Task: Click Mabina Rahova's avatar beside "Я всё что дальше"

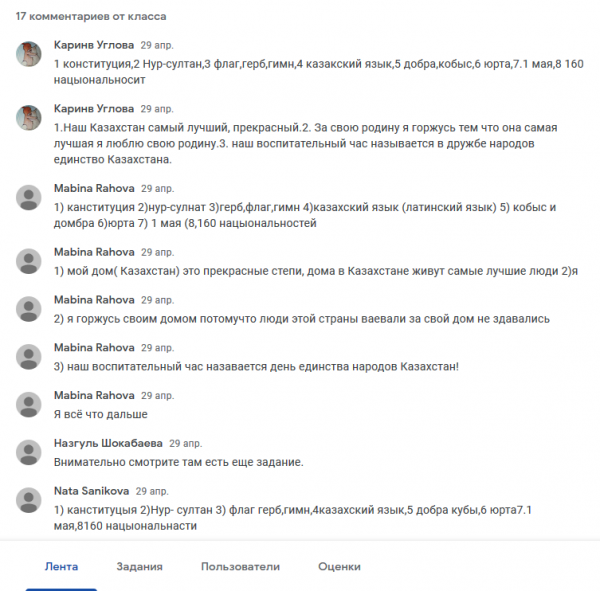Action: point(30,404)
